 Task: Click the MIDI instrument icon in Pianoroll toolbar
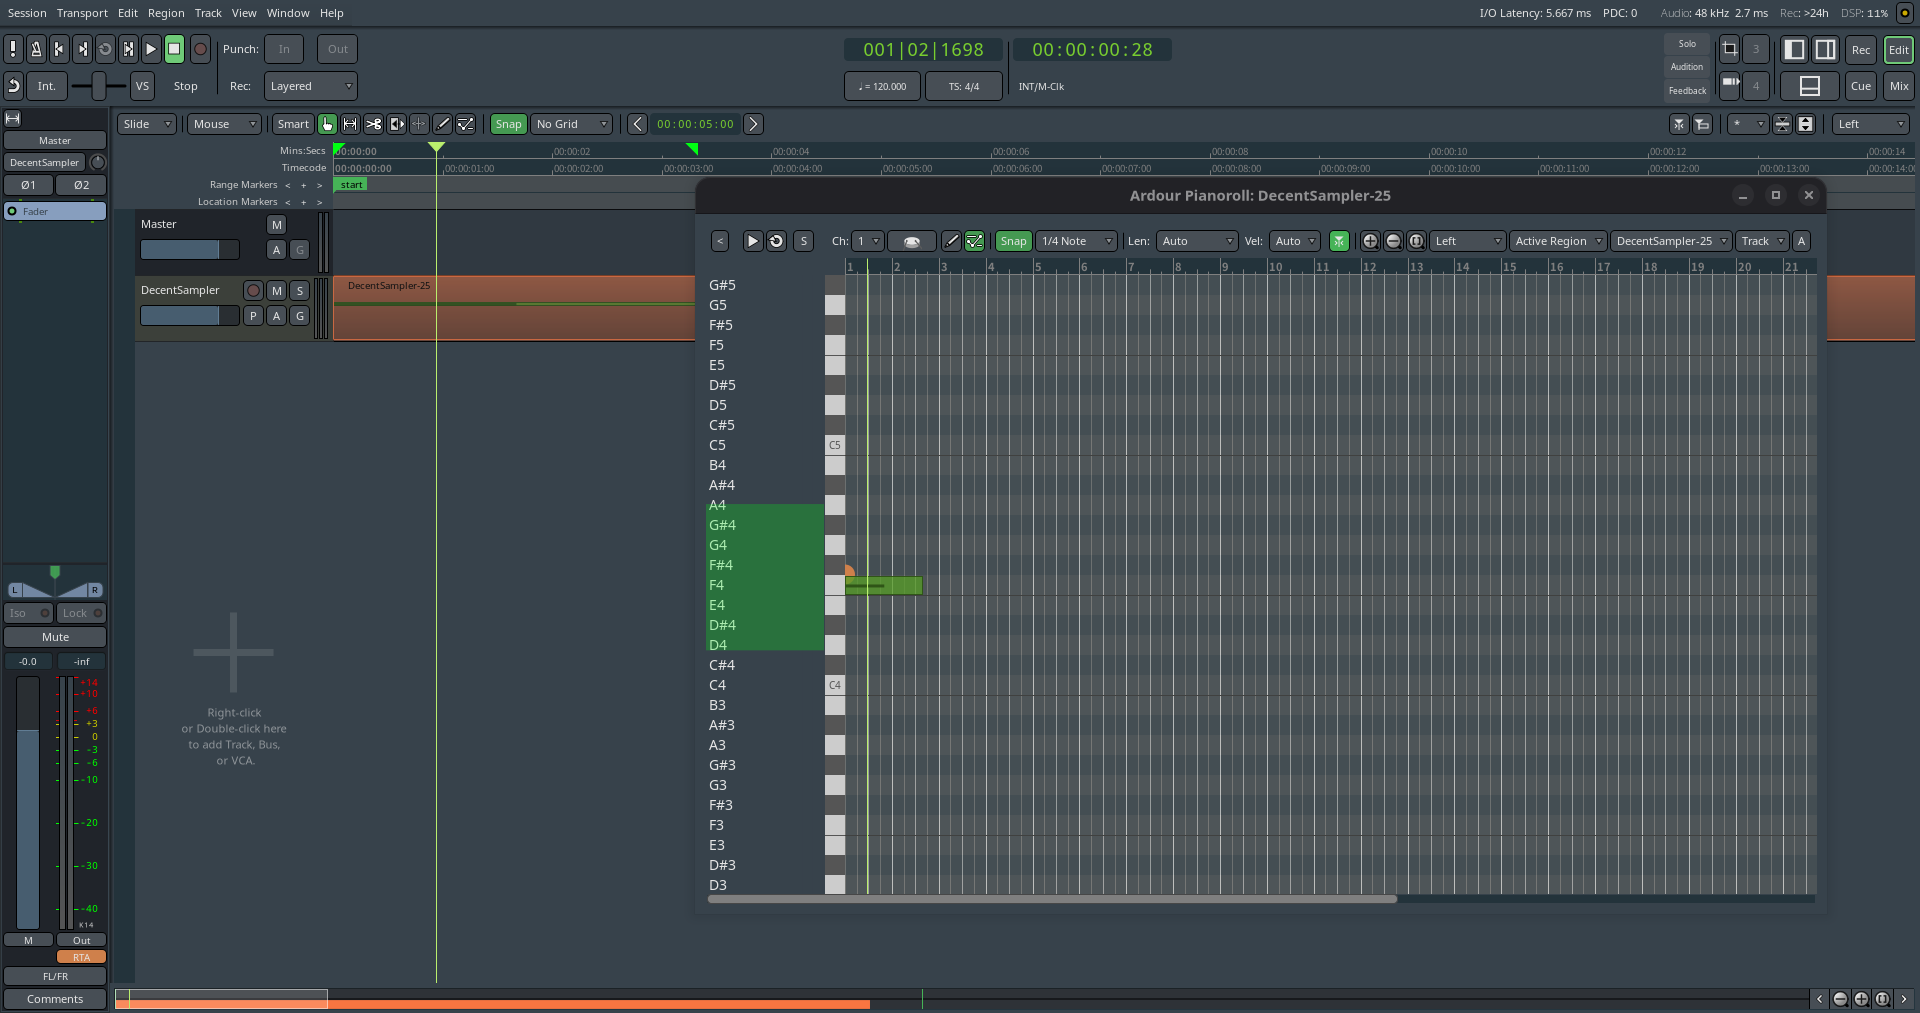click(x=912, y=241)
